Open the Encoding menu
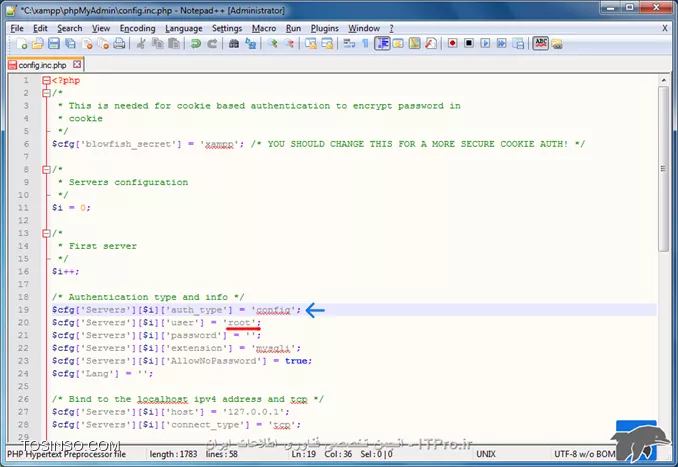 coord(138,29)
